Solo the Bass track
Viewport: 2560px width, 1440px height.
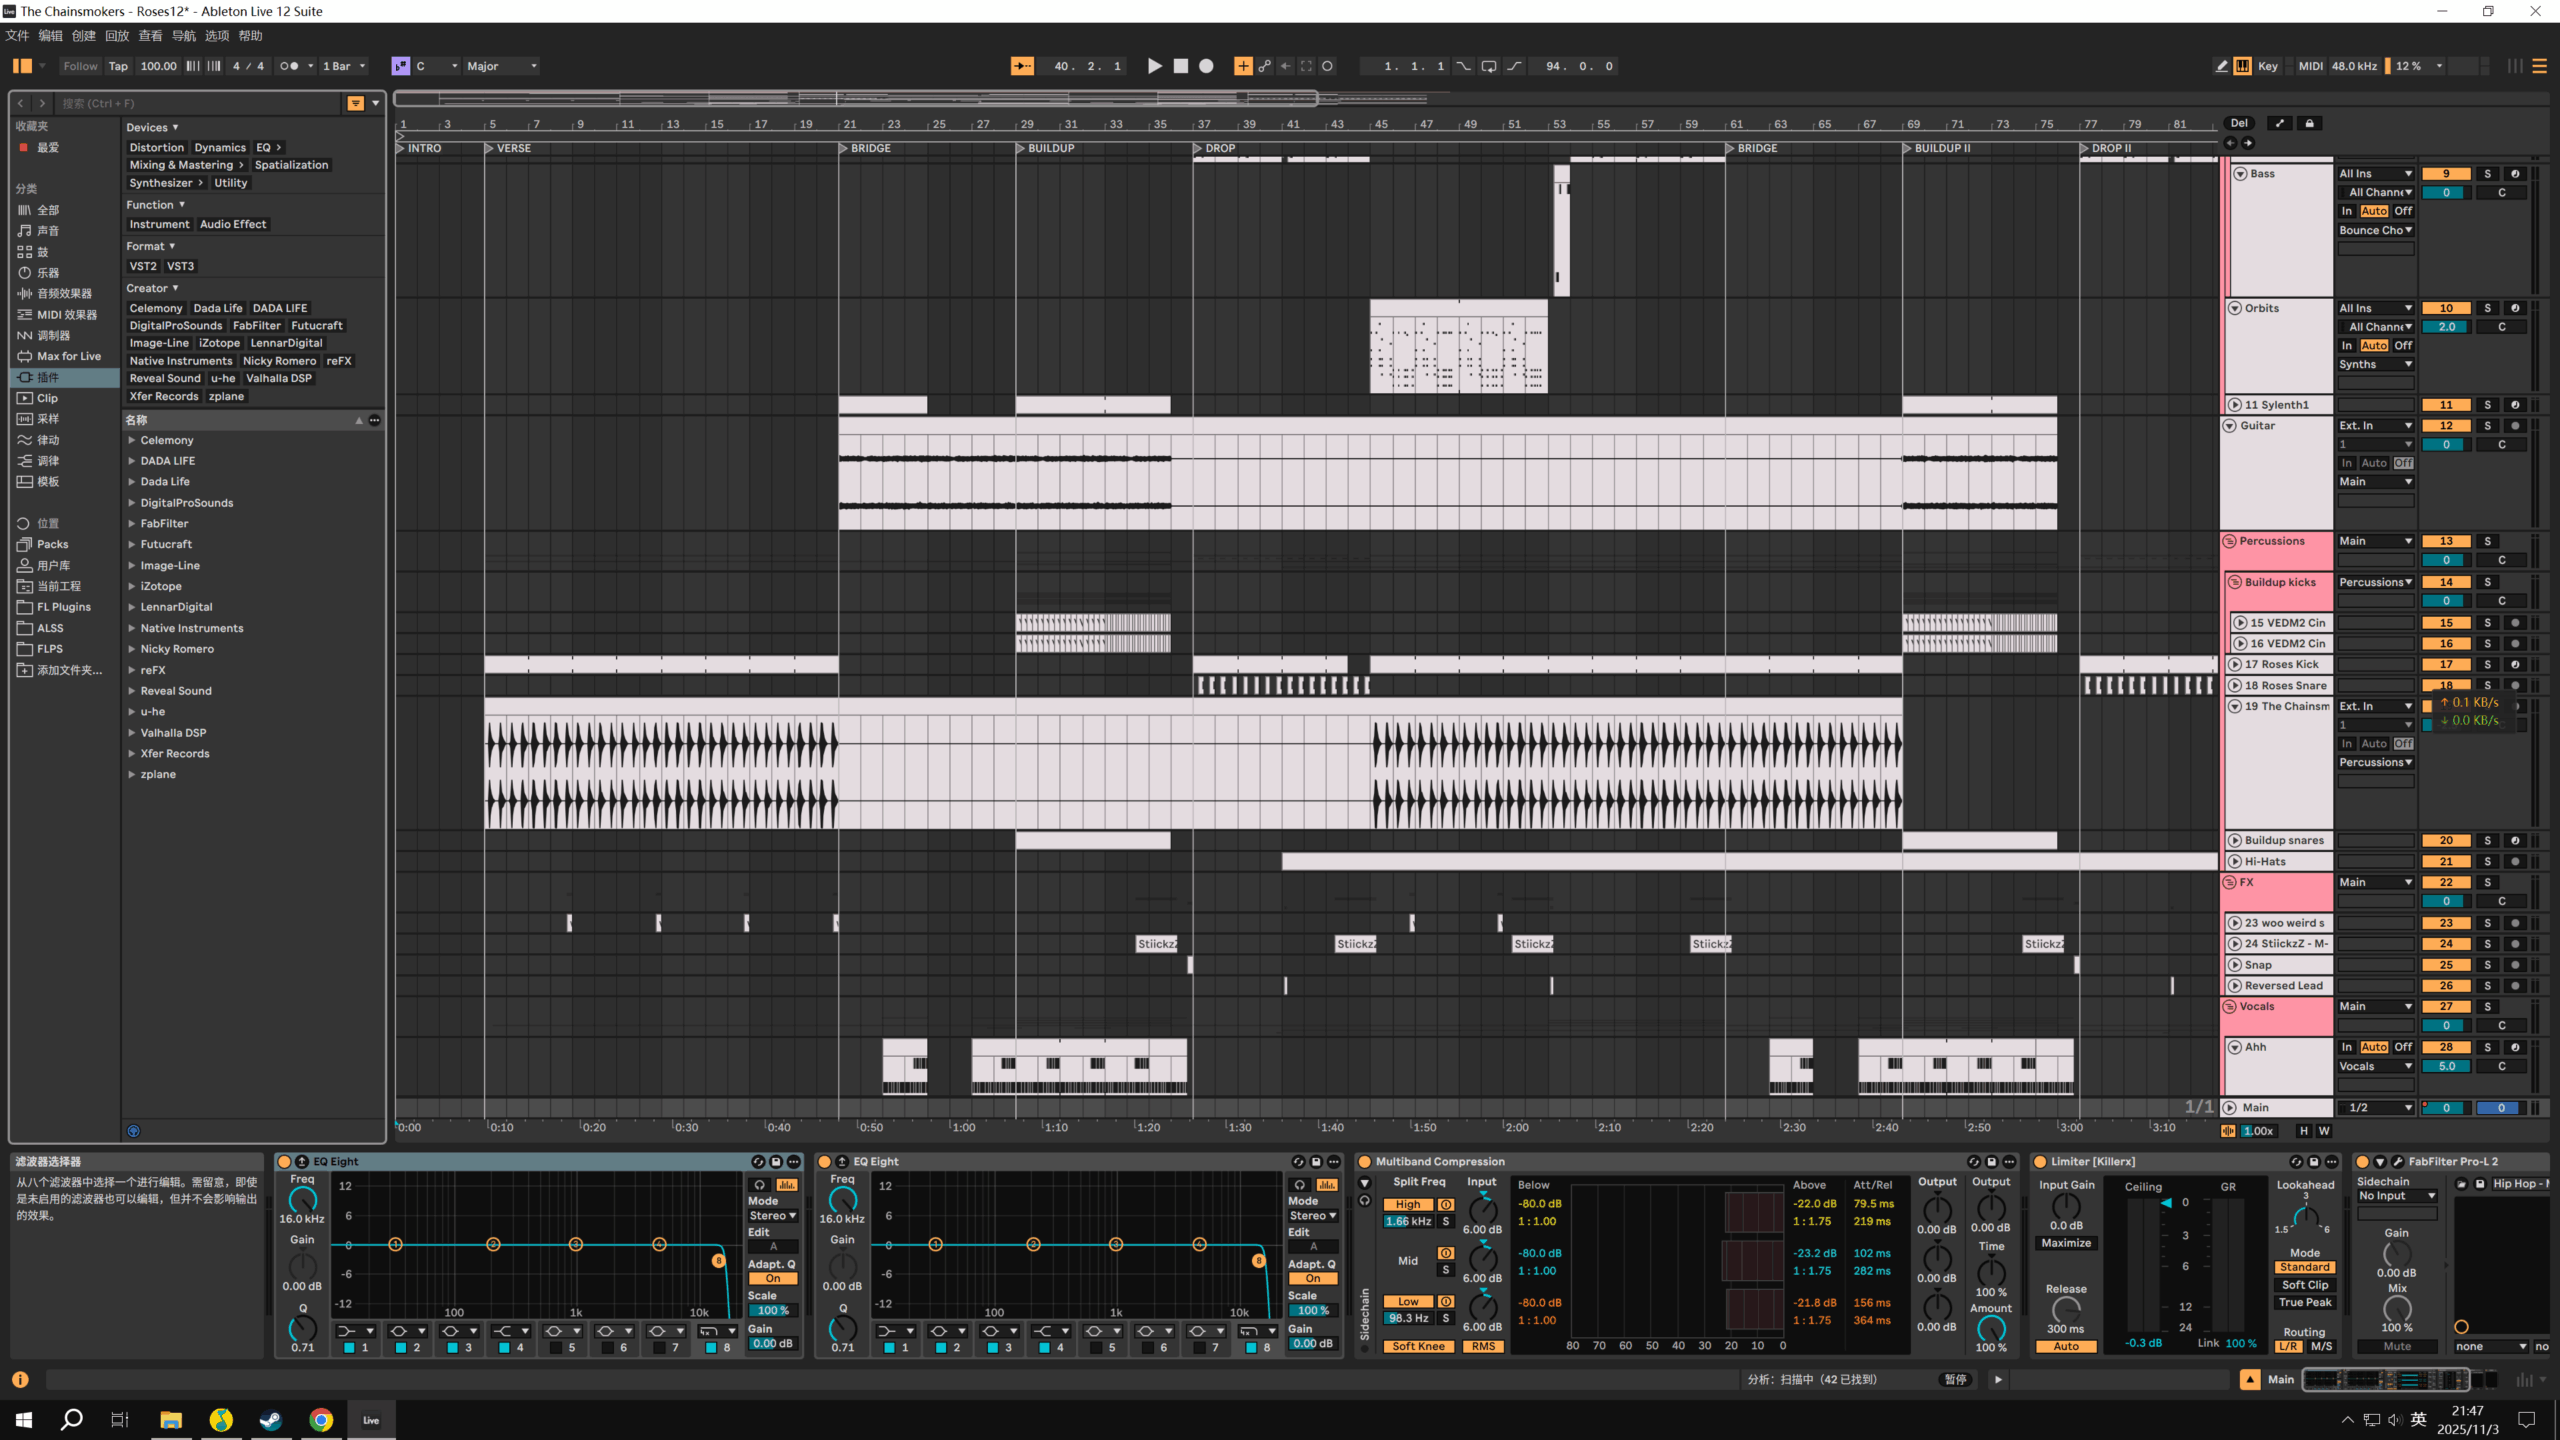[x=2488, y=173]
